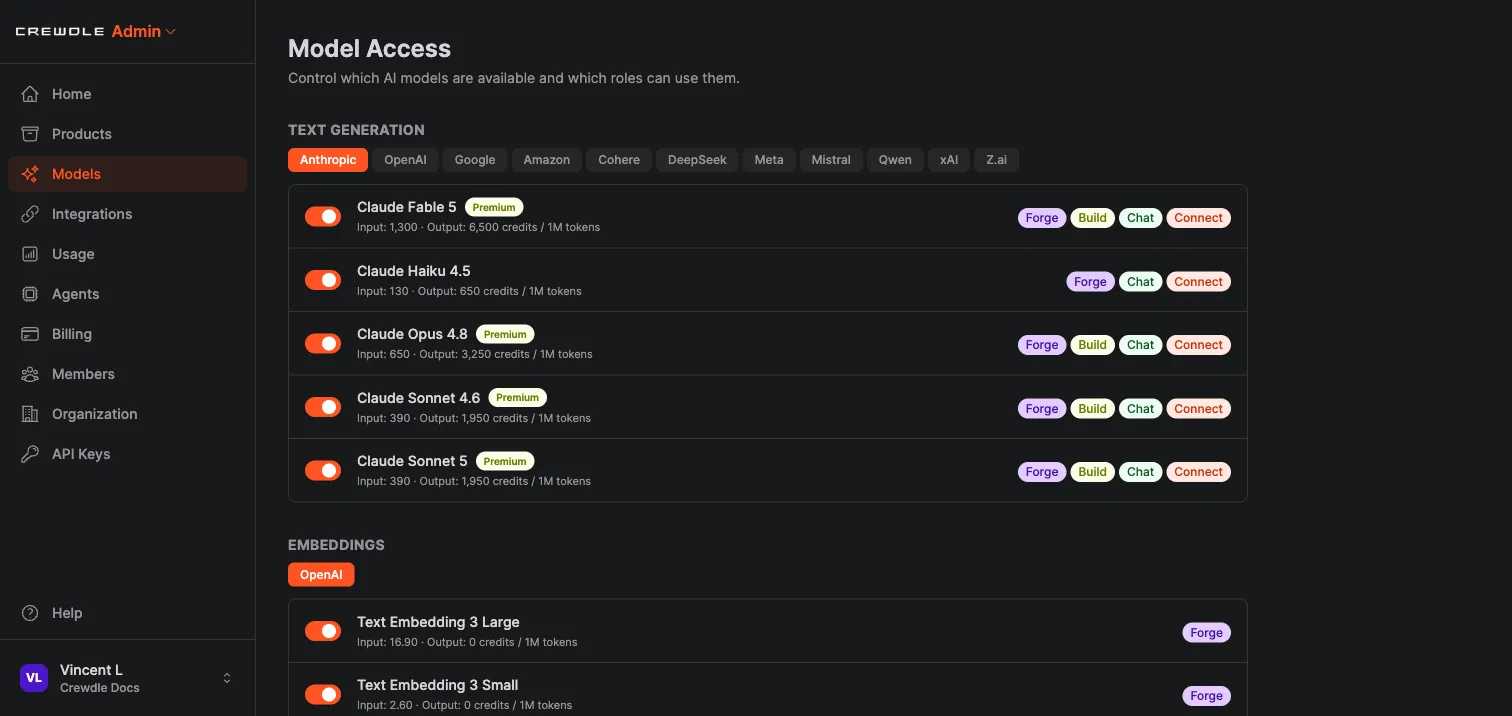The height and width of the screenshot is (716, 1512).
Task: Click the Claude Sonnet 4.6 model name
Action: (419, 398)
